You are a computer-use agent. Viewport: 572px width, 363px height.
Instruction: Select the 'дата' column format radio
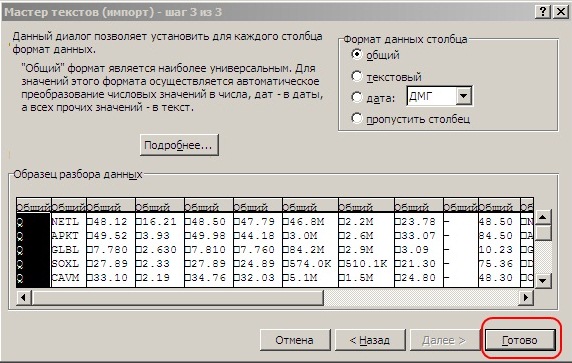tap(356, 97)
